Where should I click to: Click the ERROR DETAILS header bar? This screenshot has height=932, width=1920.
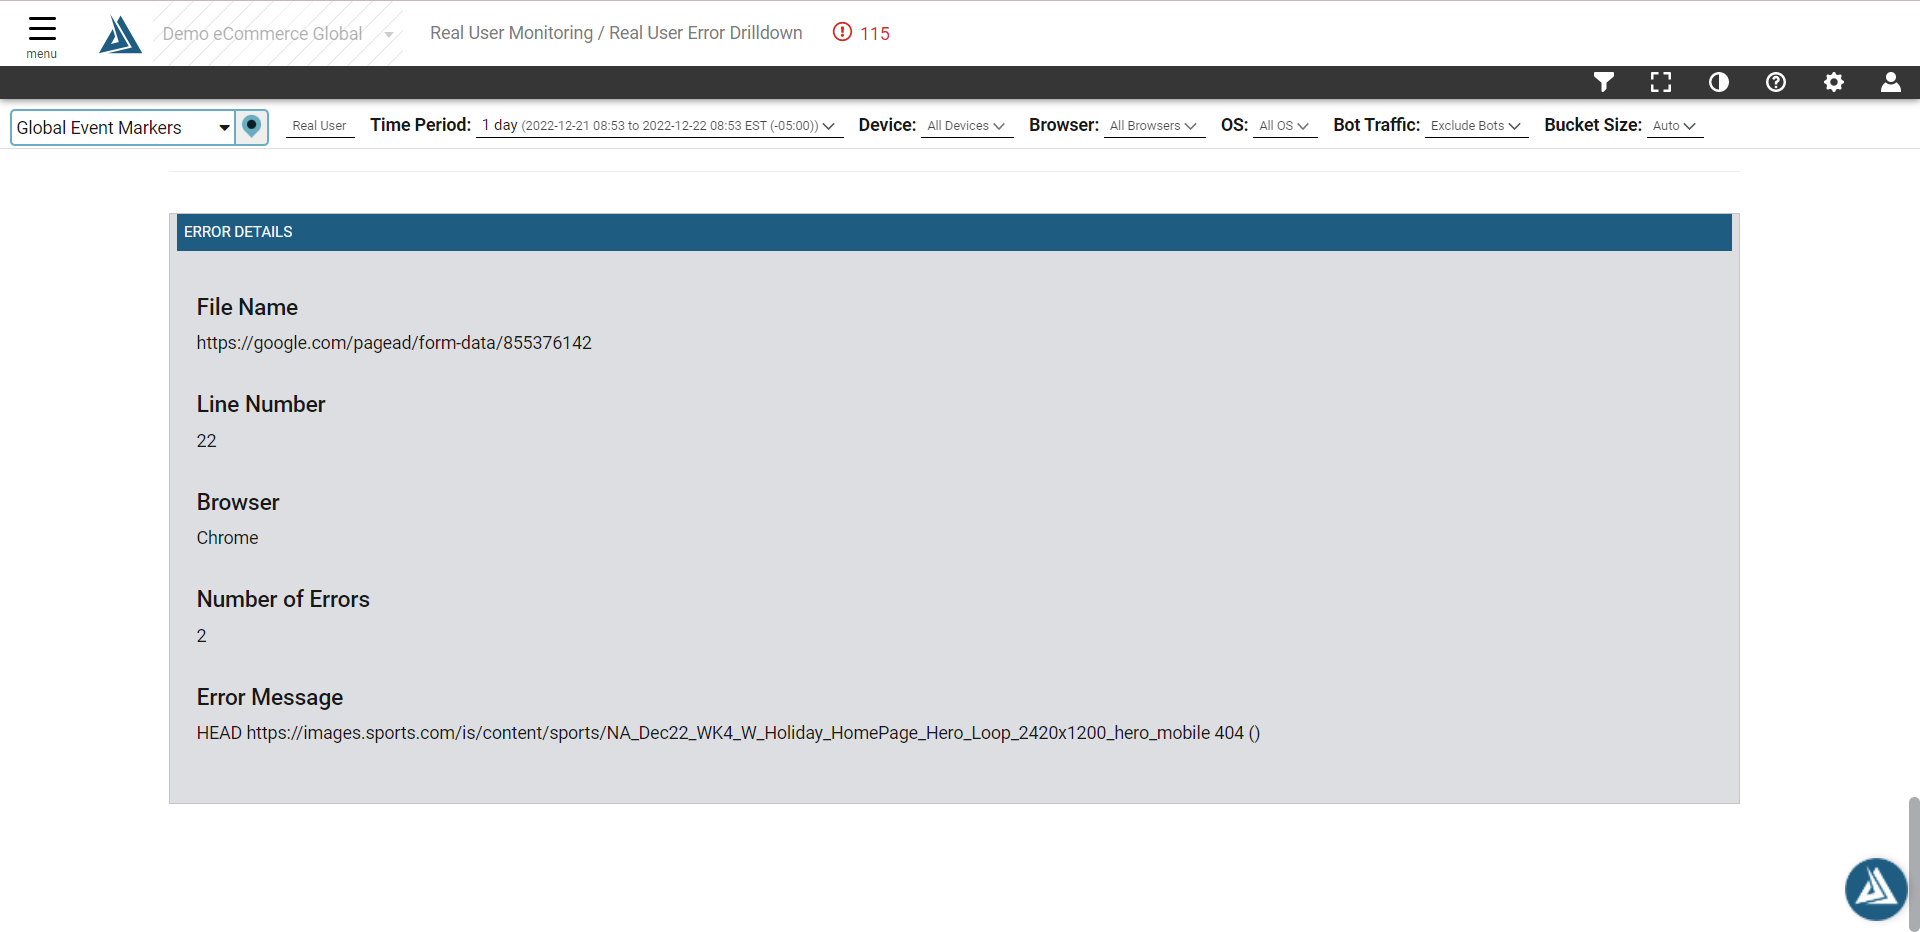[954, 232]
